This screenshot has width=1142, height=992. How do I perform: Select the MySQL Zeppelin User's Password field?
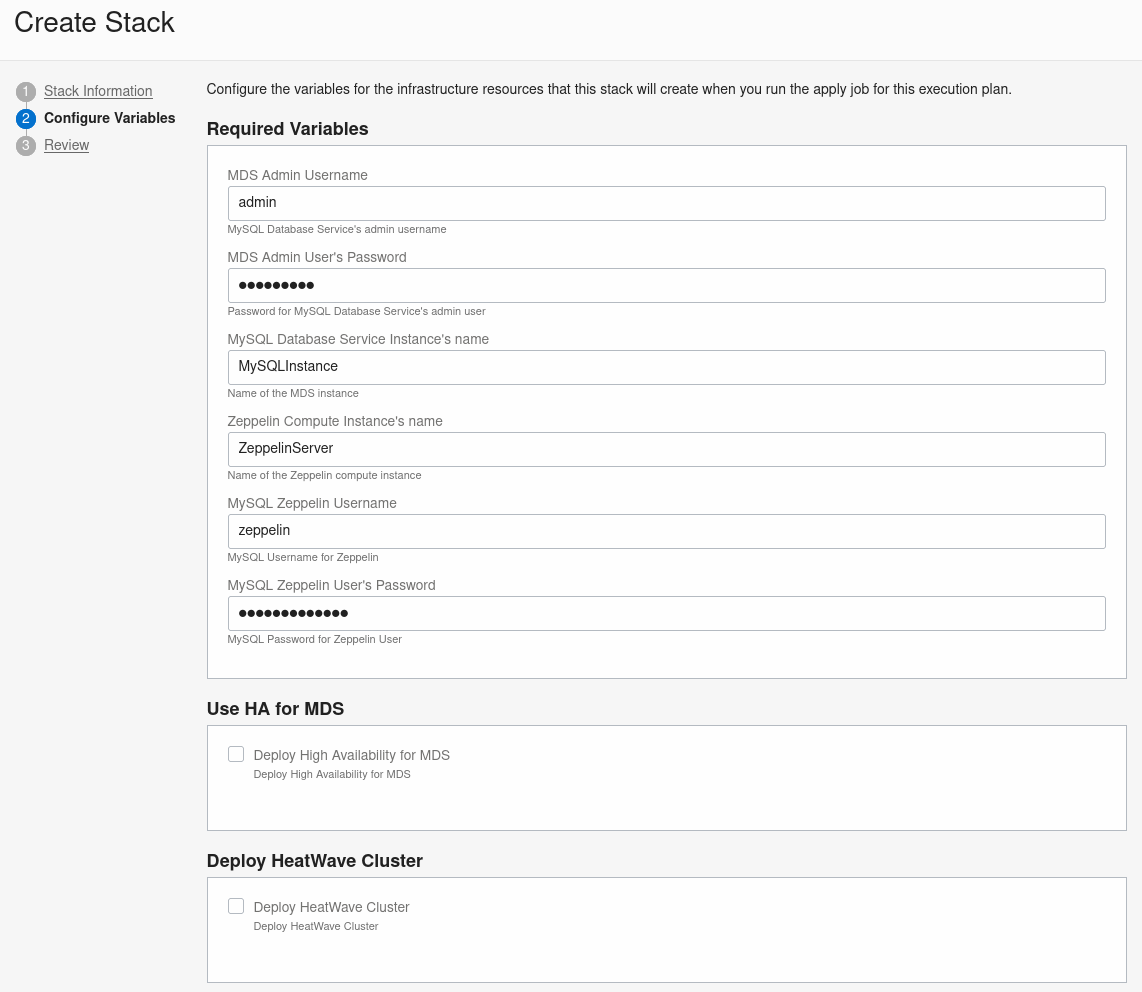coord(666,613)
